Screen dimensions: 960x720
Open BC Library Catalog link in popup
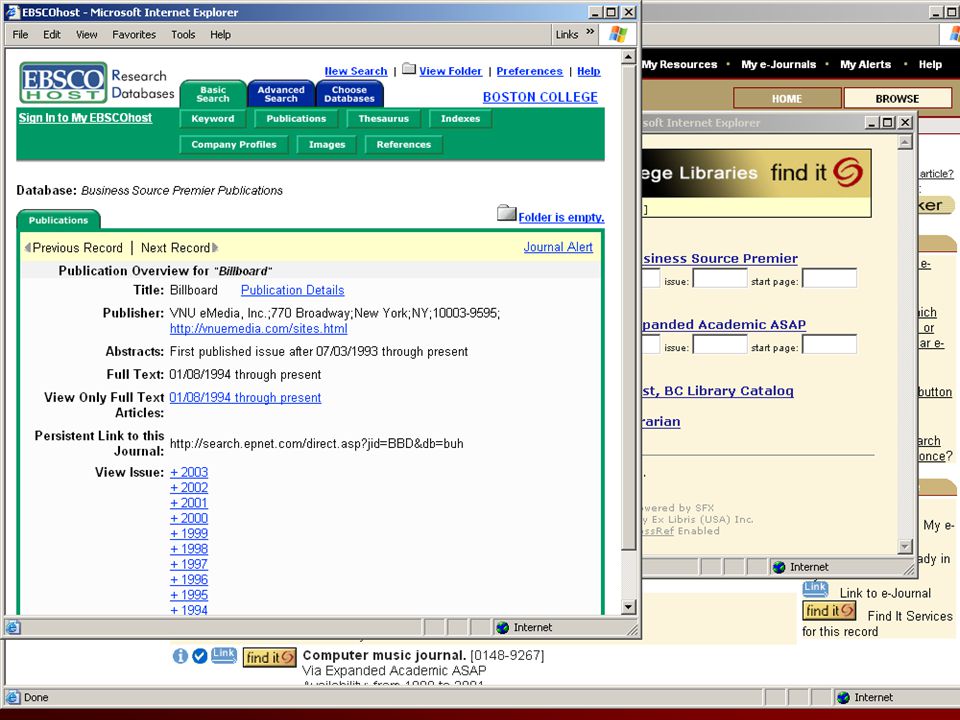coord(718,391)
